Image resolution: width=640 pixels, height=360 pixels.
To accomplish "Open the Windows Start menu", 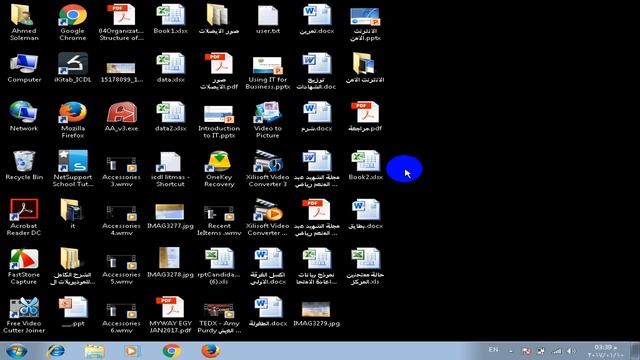I will point(17,351).
